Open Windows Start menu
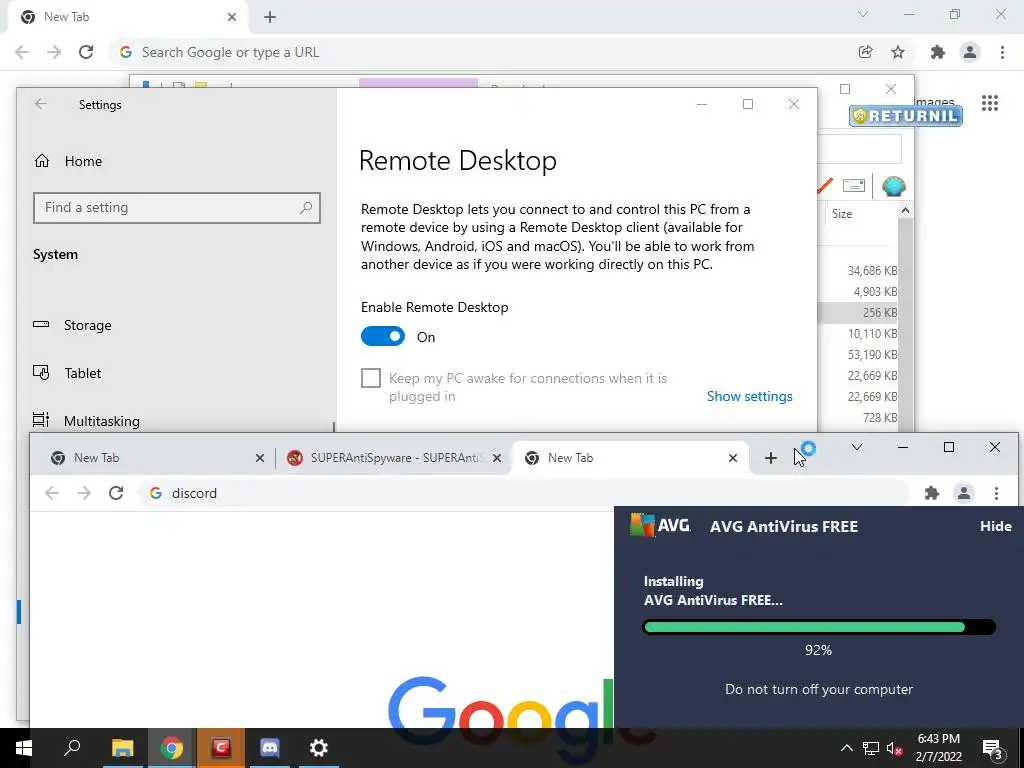The image size is (1024, 768). [x=24, y=748]
